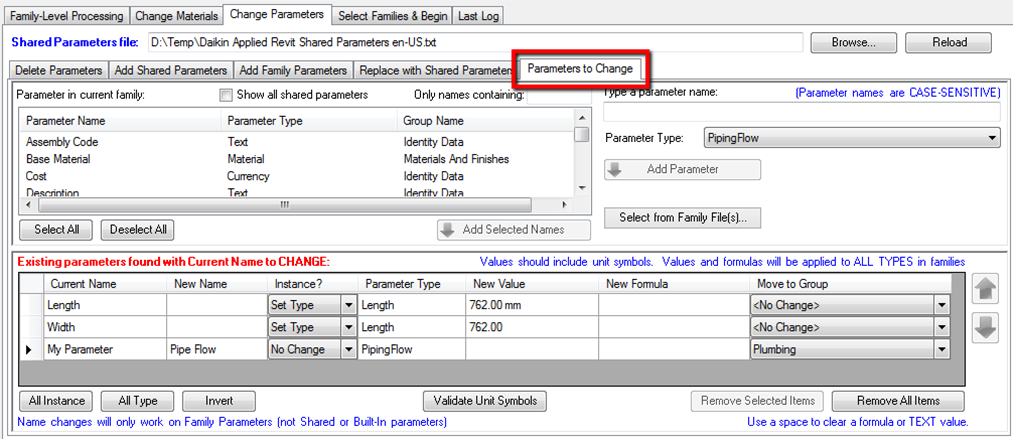The height and width of the screenshot is (439, 1013).
Task: Open the Change Materials tab
Action: click(176, 16)
